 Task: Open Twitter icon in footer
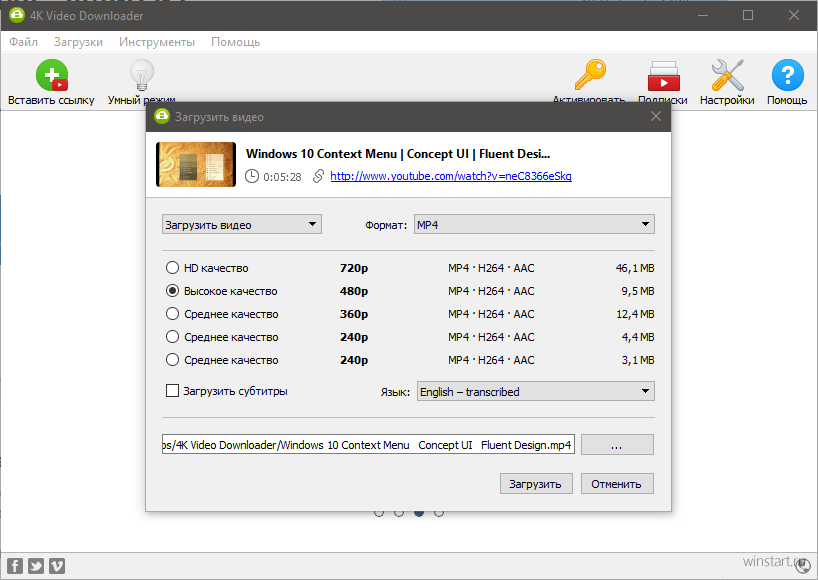coord(36,566)
